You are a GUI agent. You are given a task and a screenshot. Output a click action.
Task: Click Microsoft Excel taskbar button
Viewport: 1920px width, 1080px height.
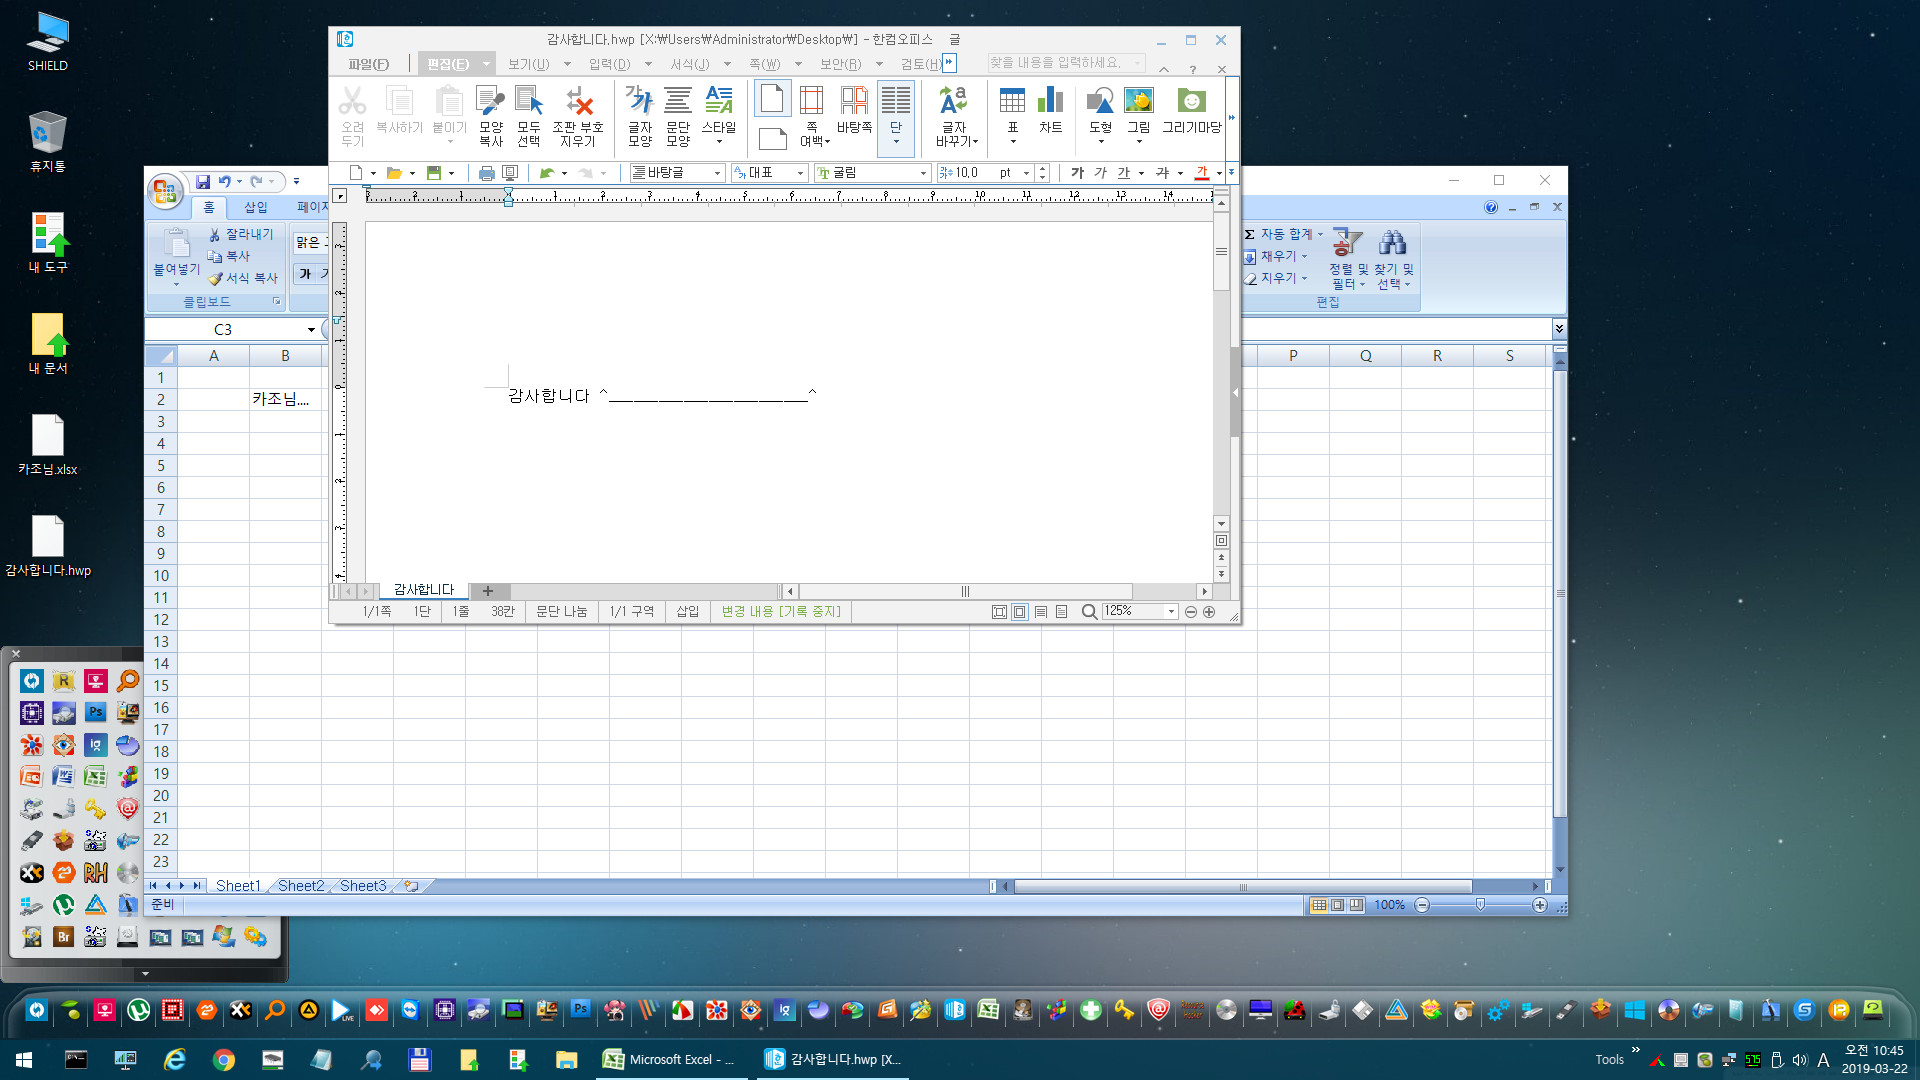[x=670, y=1060]
